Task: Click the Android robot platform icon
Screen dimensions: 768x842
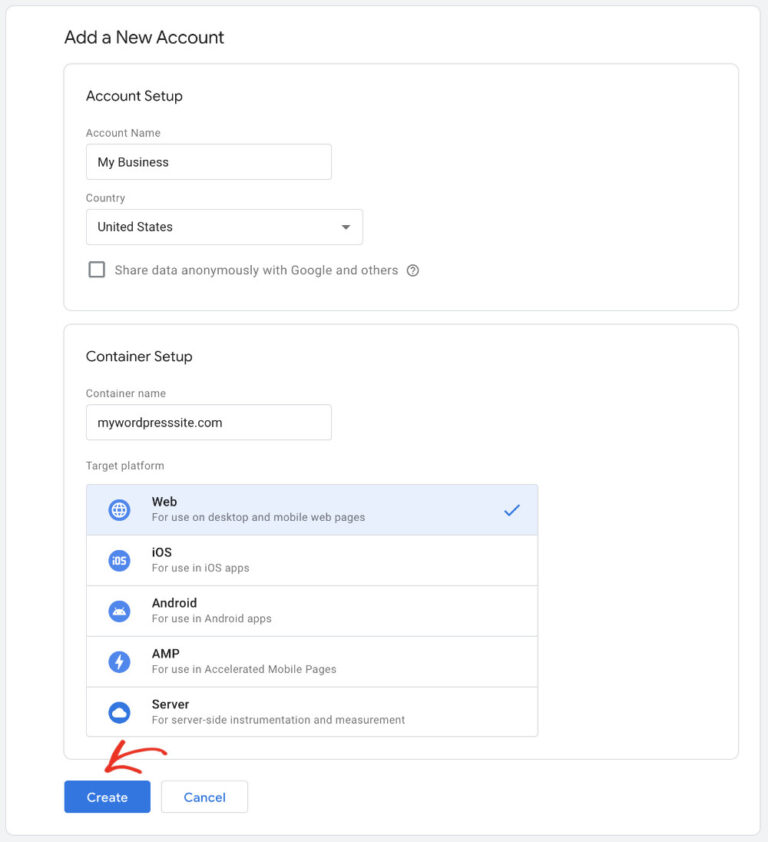Action: [119, 610]
